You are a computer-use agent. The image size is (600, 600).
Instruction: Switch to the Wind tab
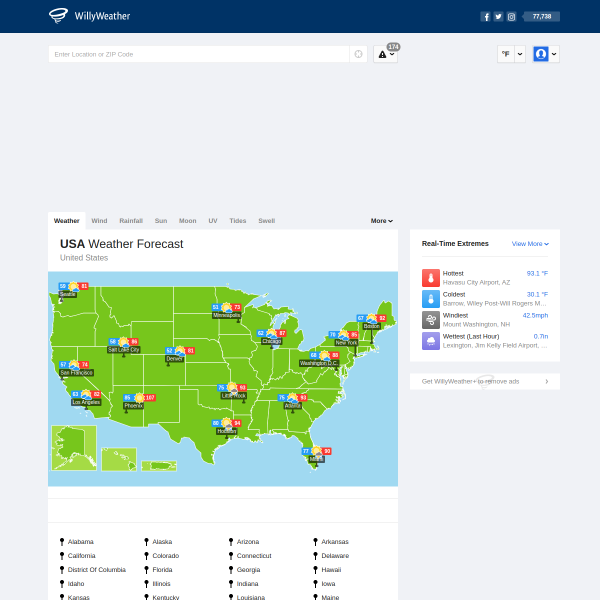pos(99,221)
